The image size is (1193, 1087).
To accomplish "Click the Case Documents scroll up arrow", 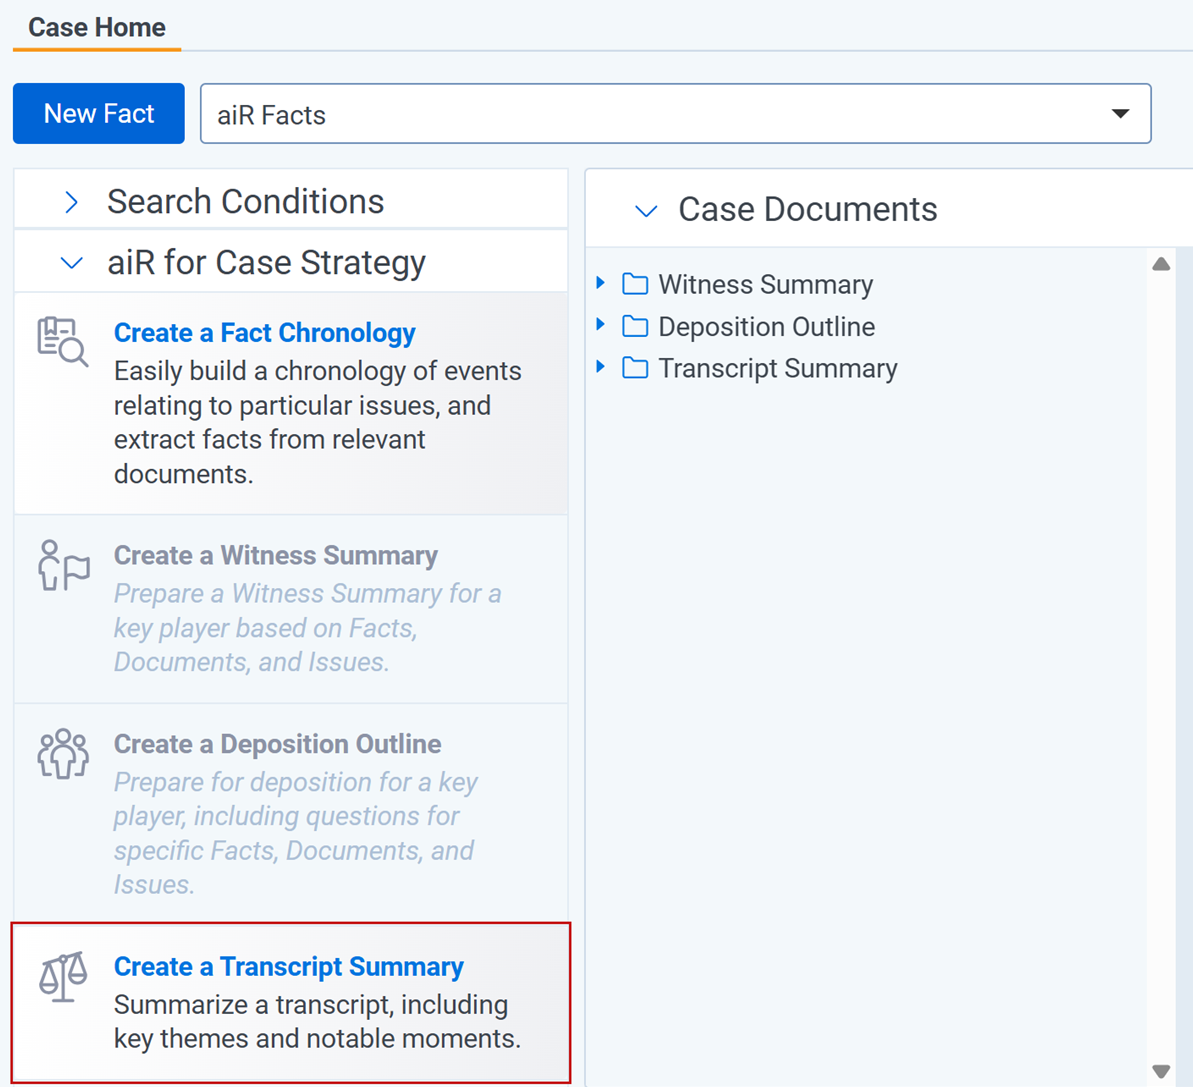I will coord(1161,264).
